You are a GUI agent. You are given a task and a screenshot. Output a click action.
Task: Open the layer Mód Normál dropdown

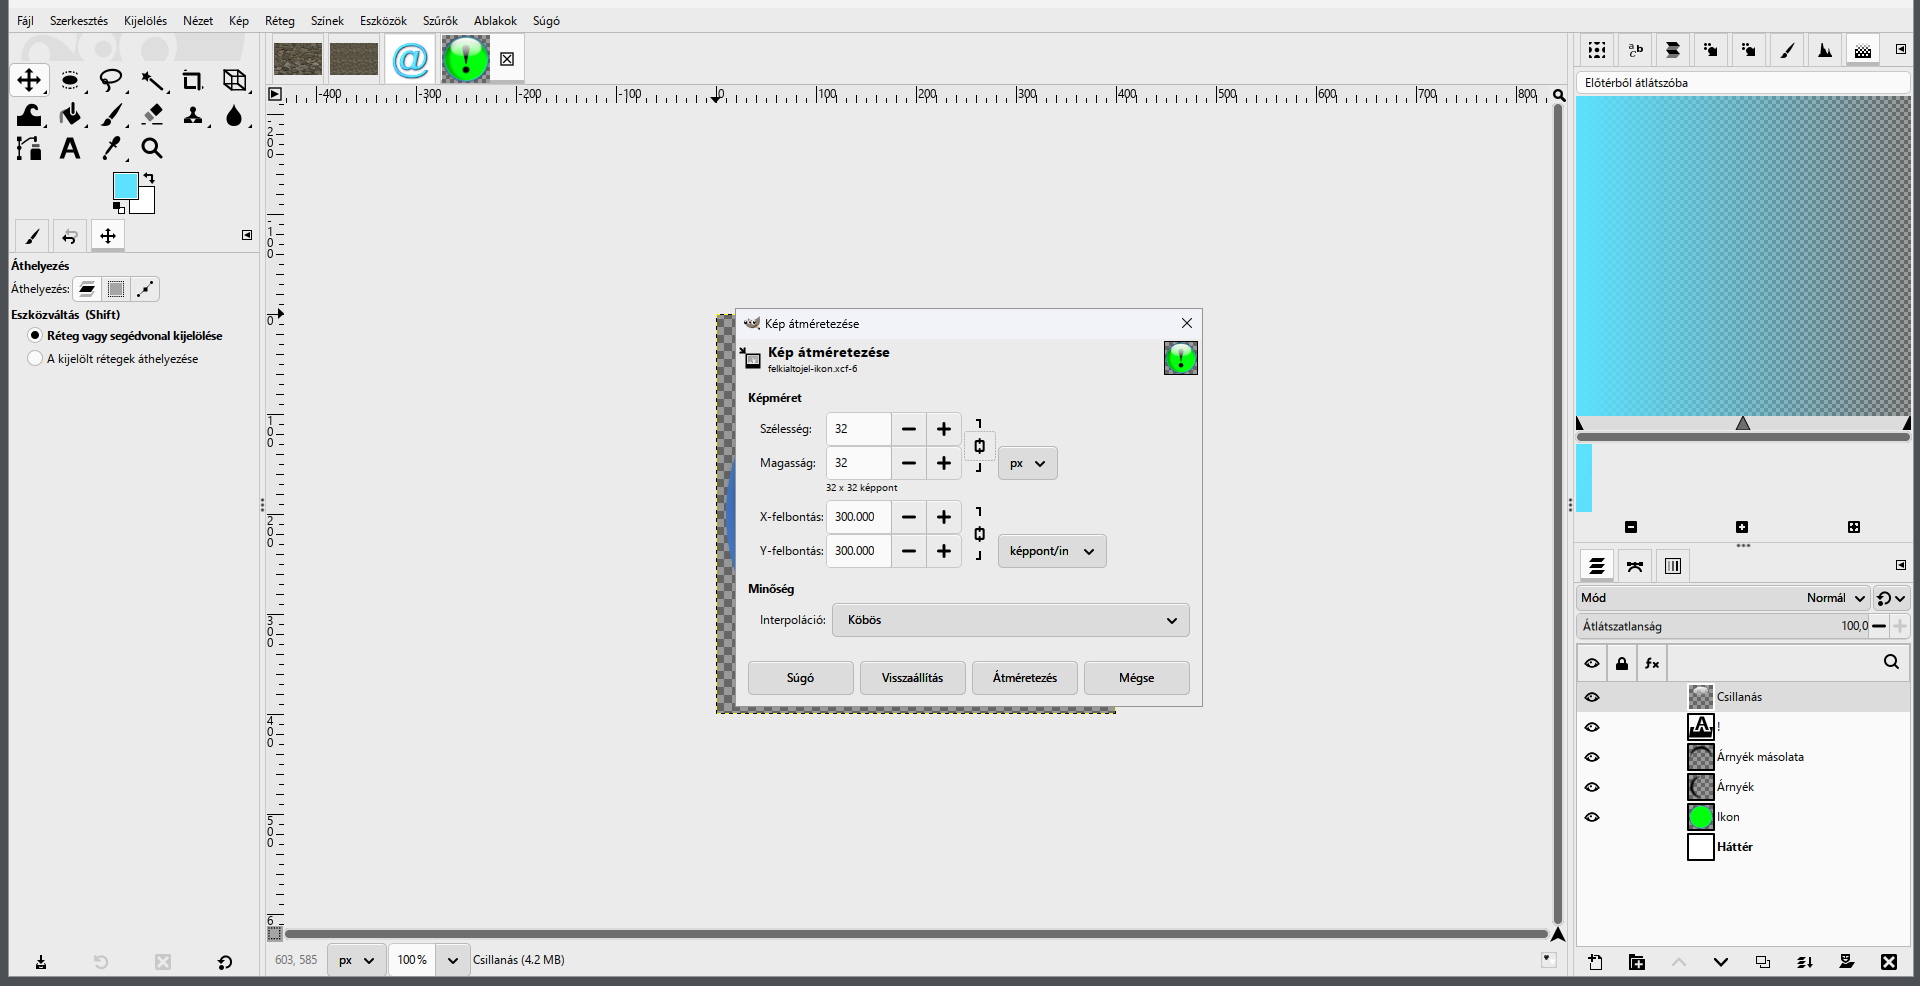click(1723, 598)
